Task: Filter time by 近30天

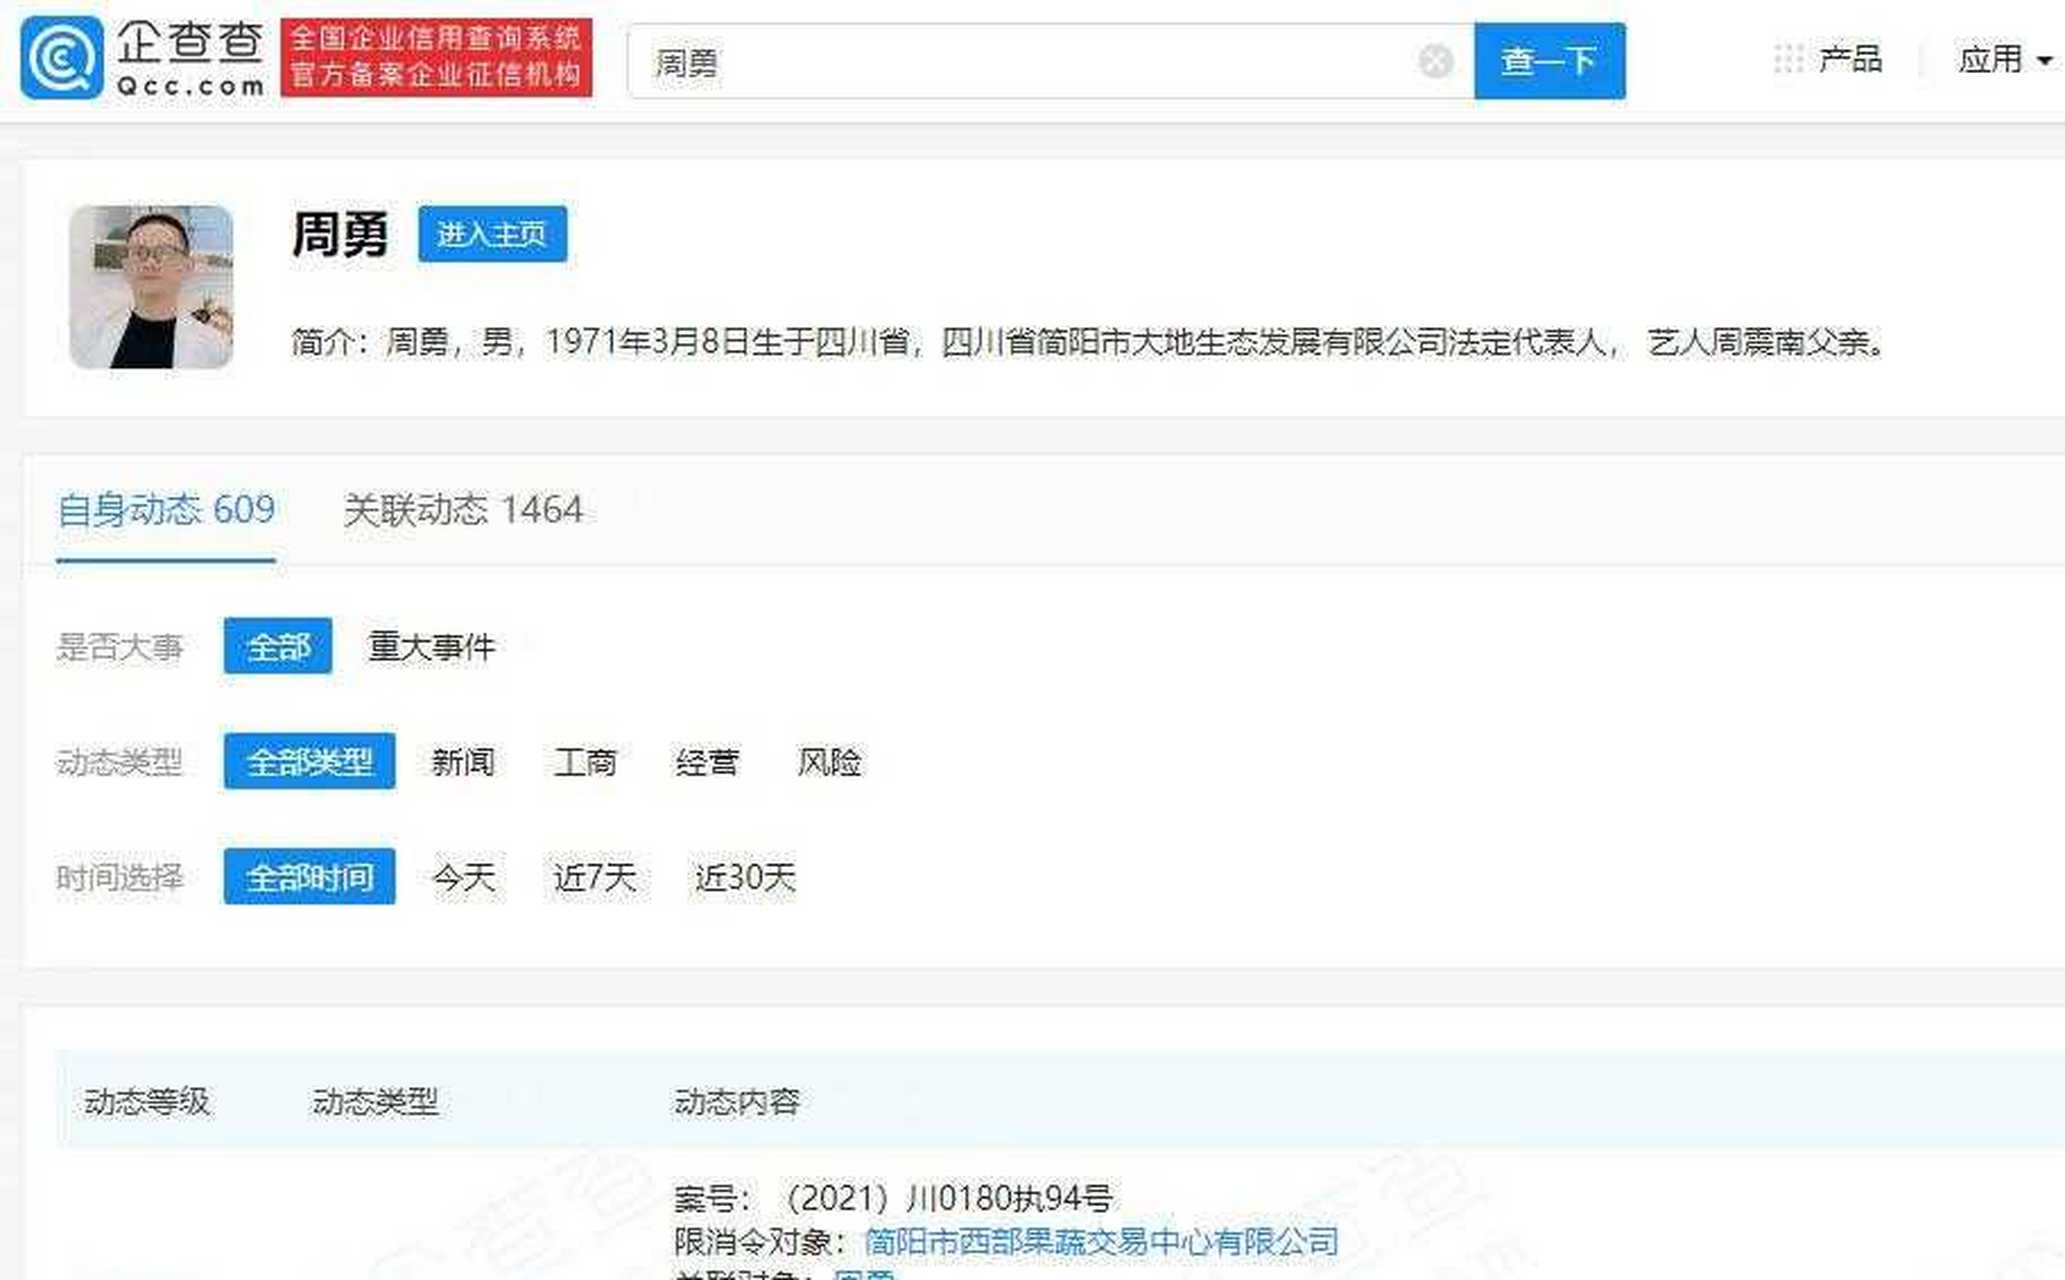Action: [745, 878]
